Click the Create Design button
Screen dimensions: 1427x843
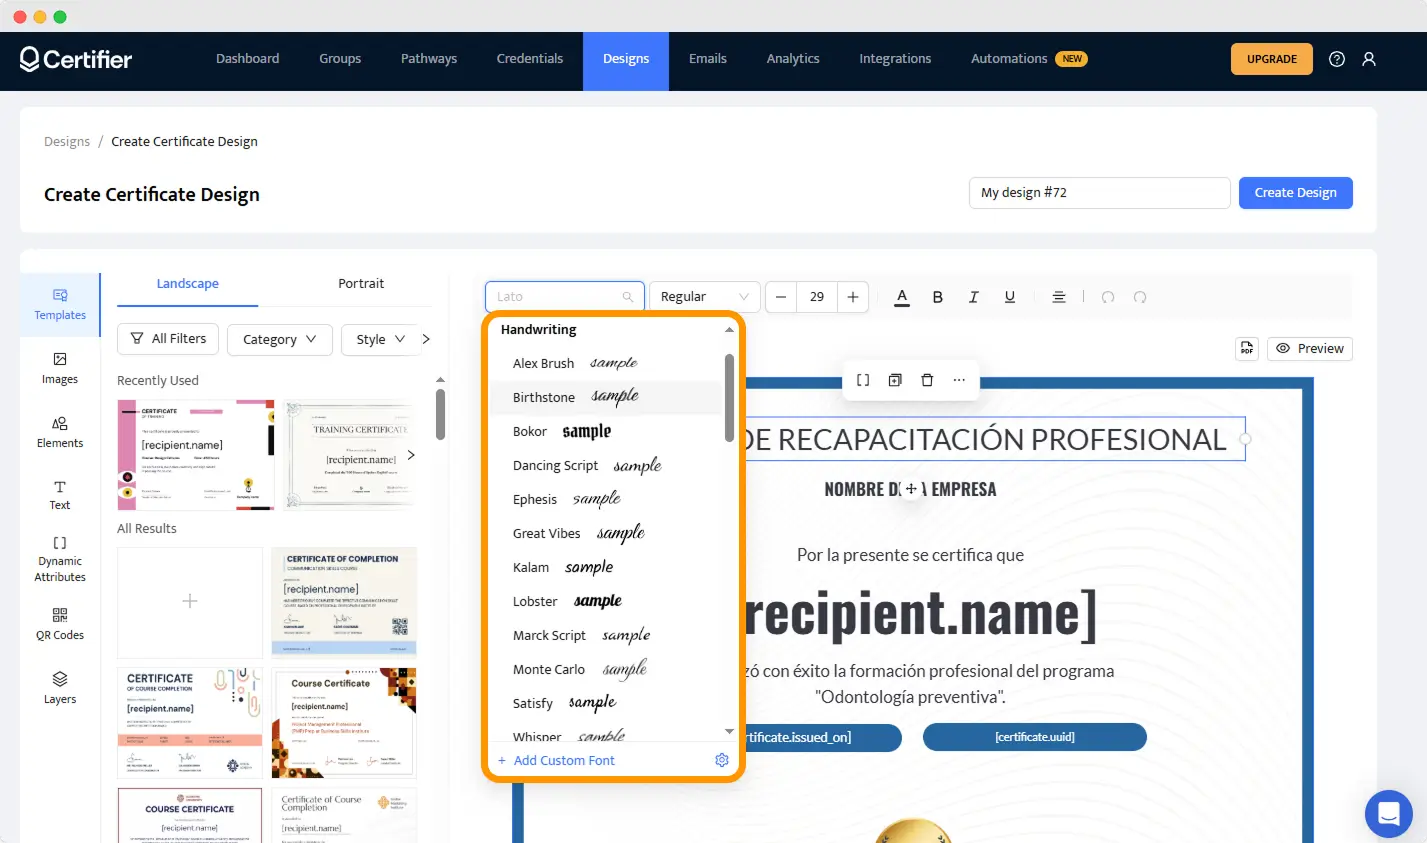coord(1295,192)
